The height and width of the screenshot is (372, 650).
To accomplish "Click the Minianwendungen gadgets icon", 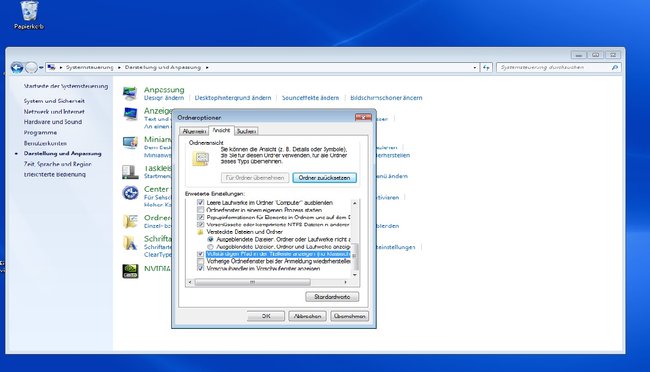I will 130,142.
